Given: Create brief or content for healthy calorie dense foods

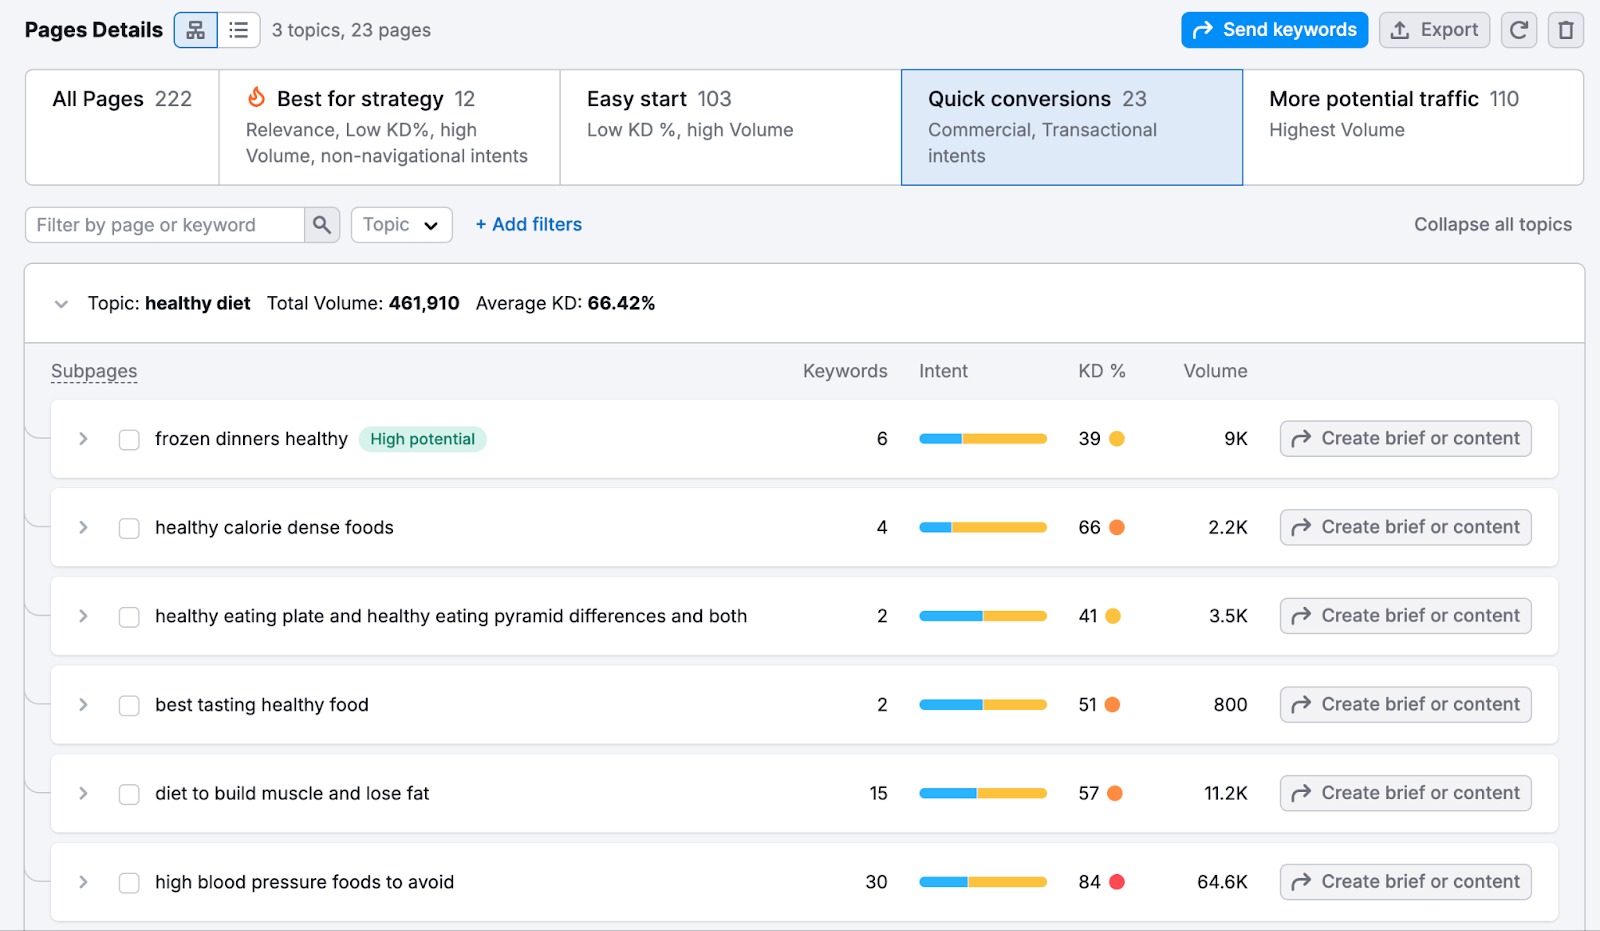Looking at the screenshot, I should 1405,527.
